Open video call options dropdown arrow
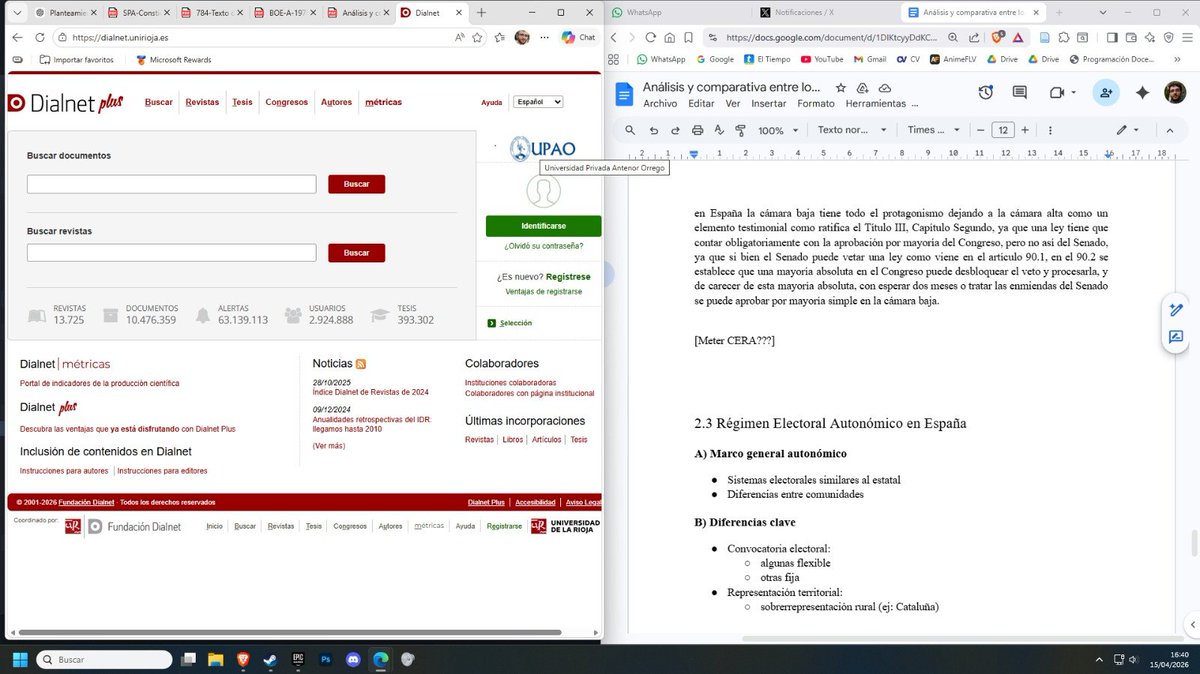 coord(1072,93)
